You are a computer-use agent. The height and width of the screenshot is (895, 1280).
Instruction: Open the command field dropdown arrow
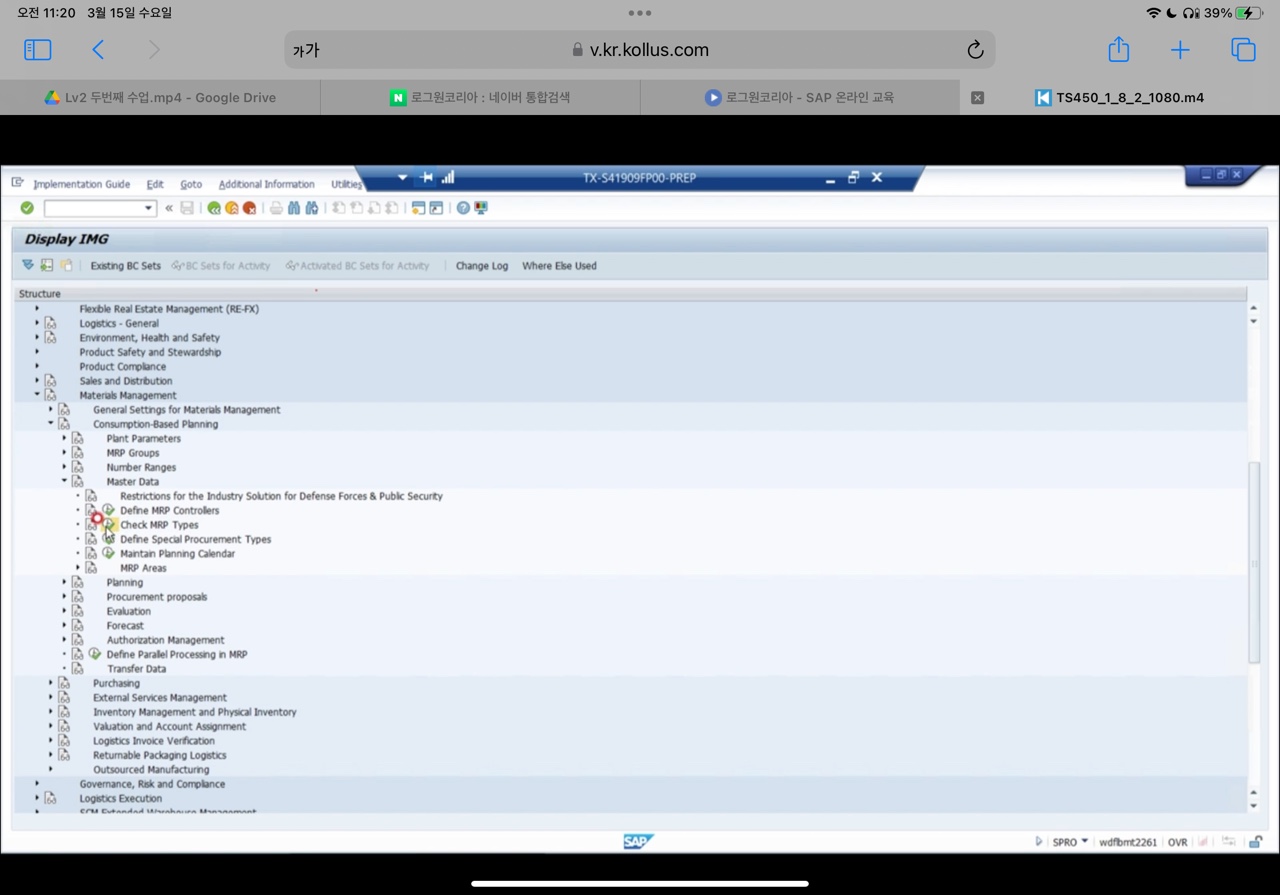click(x=149, y=208)
